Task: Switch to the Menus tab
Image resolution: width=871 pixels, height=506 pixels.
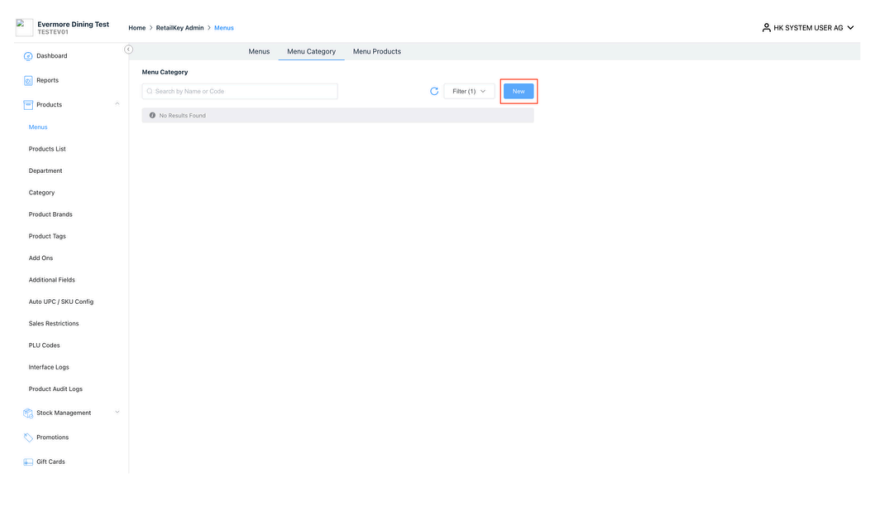Action: click(x=258, y=51)
